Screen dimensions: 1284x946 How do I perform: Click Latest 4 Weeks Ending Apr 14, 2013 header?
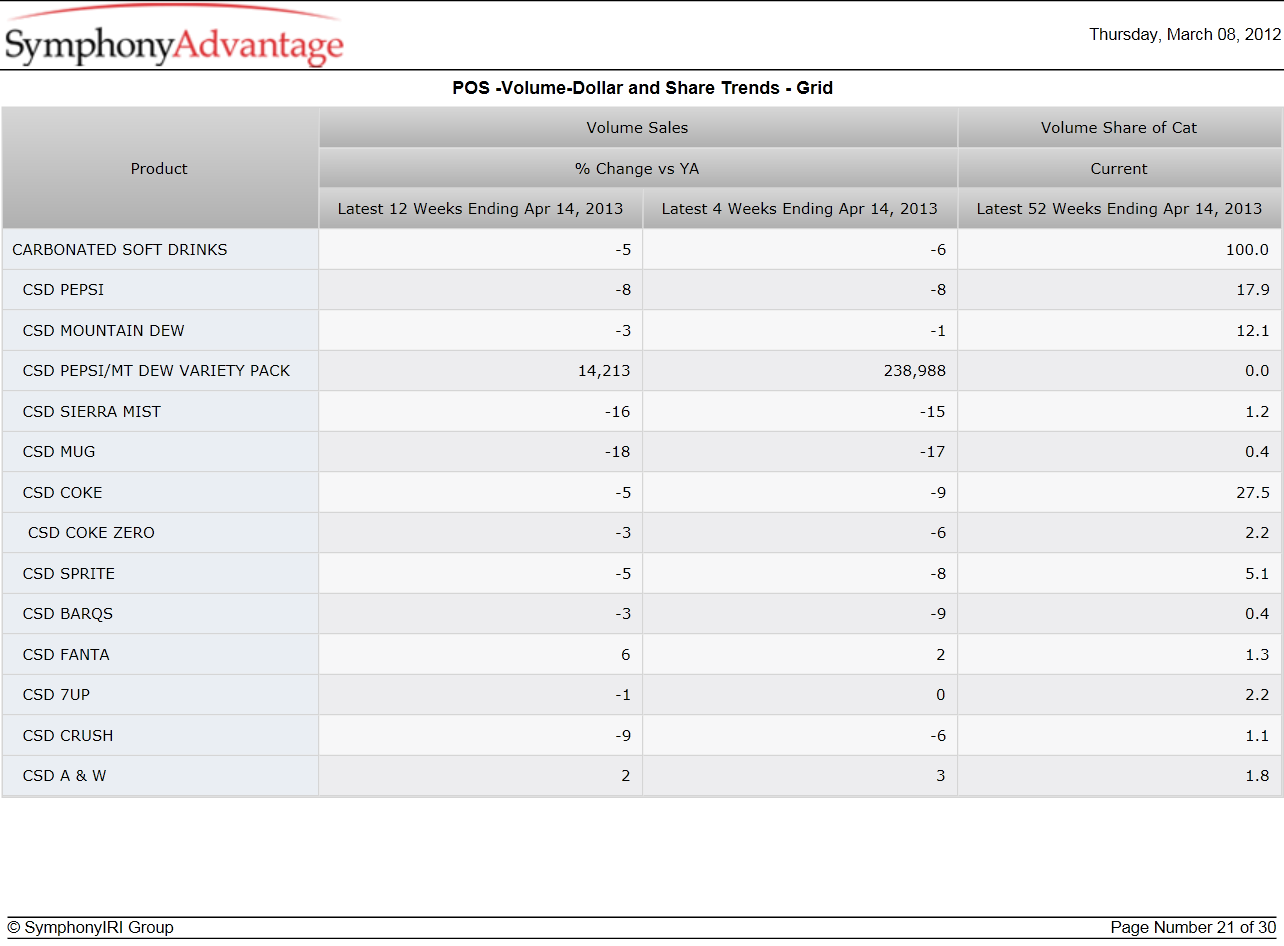pyautogui.click(x=800, y=208)
